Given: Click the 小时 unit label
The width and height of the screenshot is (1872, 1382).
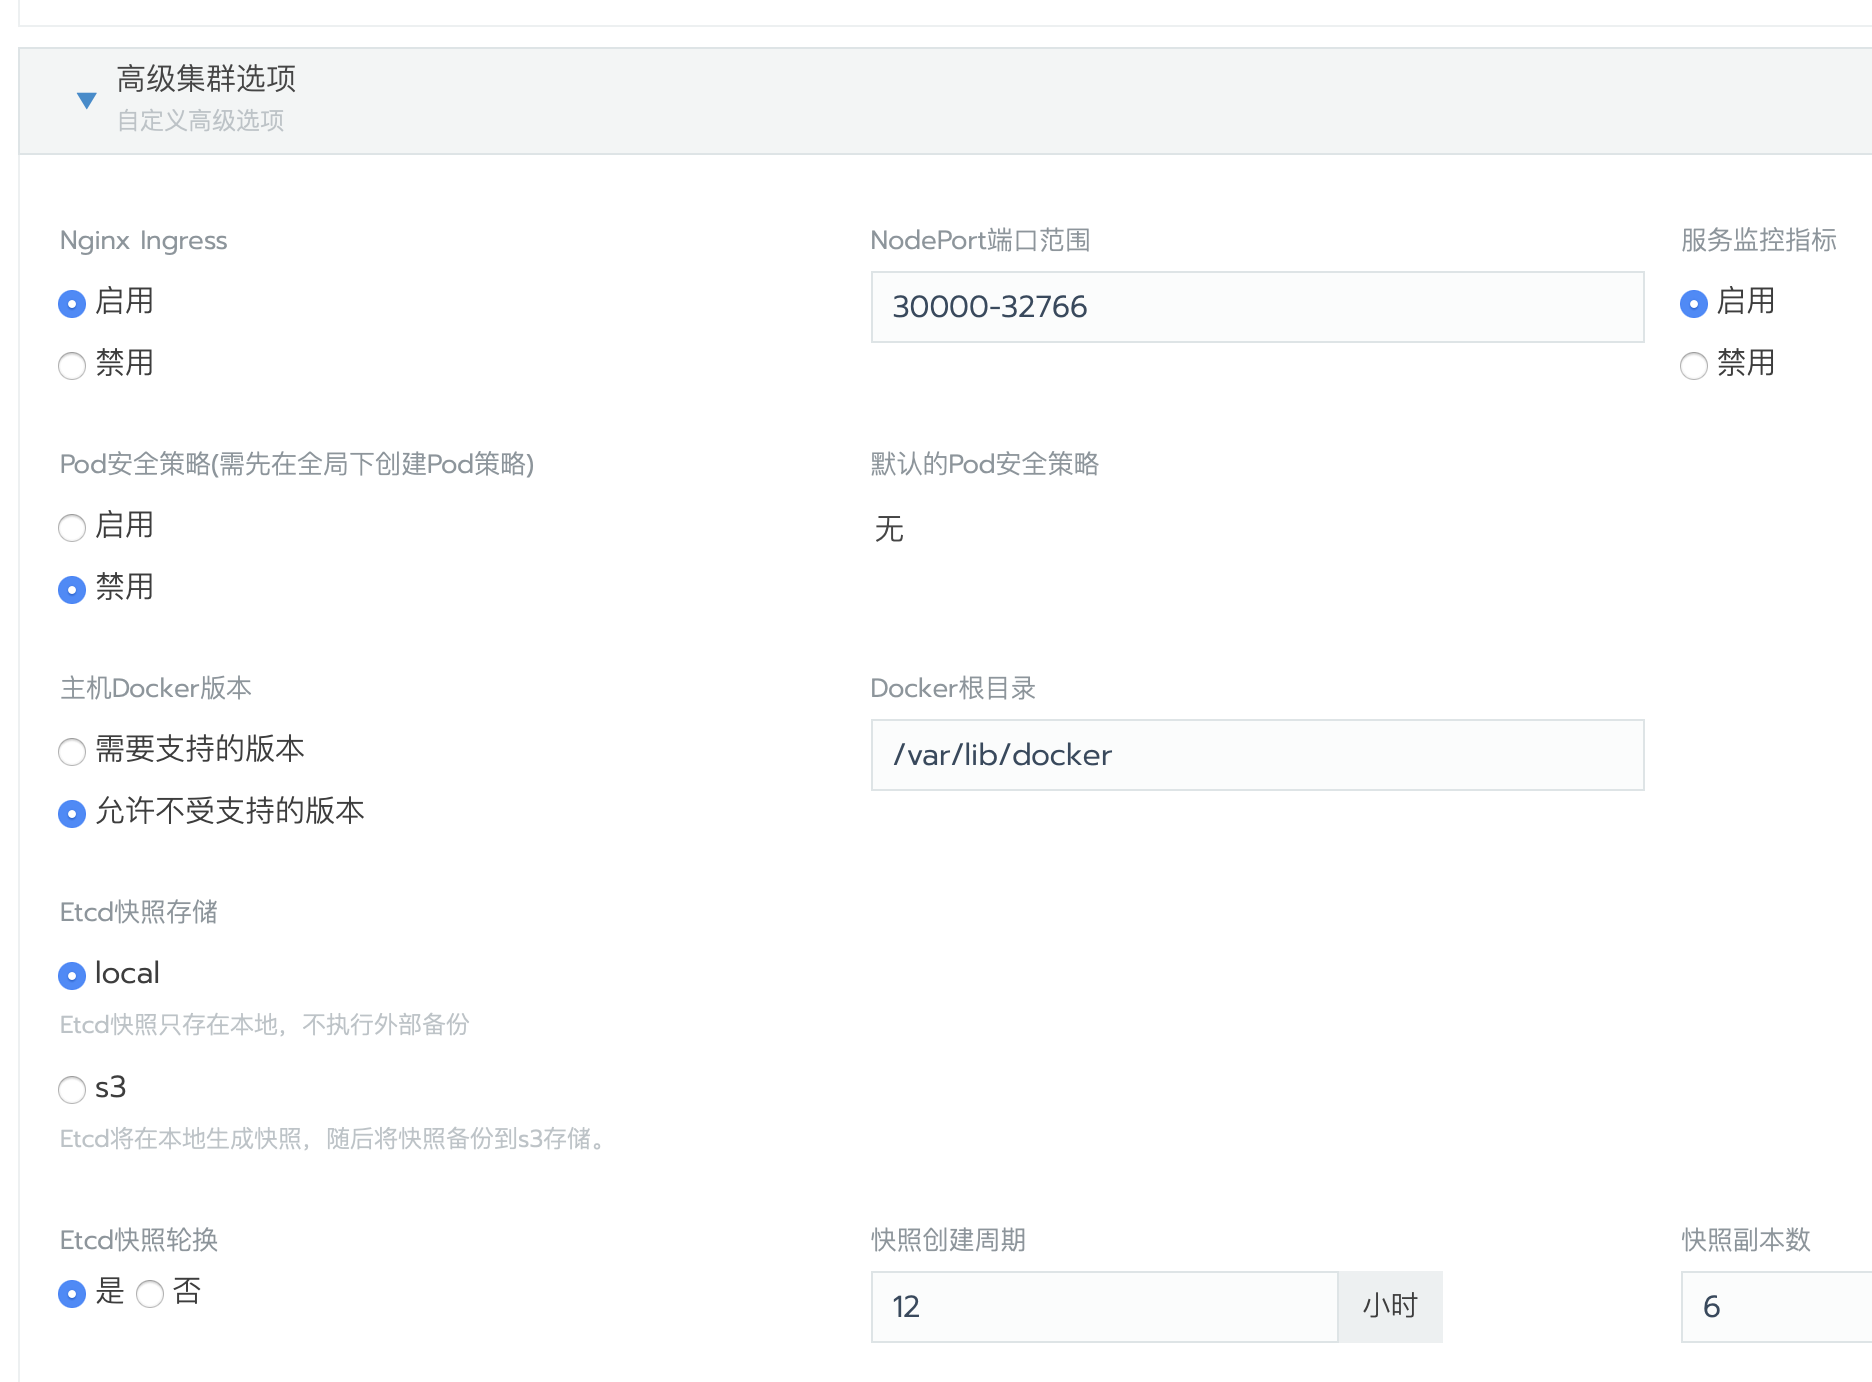Looking at the screenshot, I should pos(1390,1307).
